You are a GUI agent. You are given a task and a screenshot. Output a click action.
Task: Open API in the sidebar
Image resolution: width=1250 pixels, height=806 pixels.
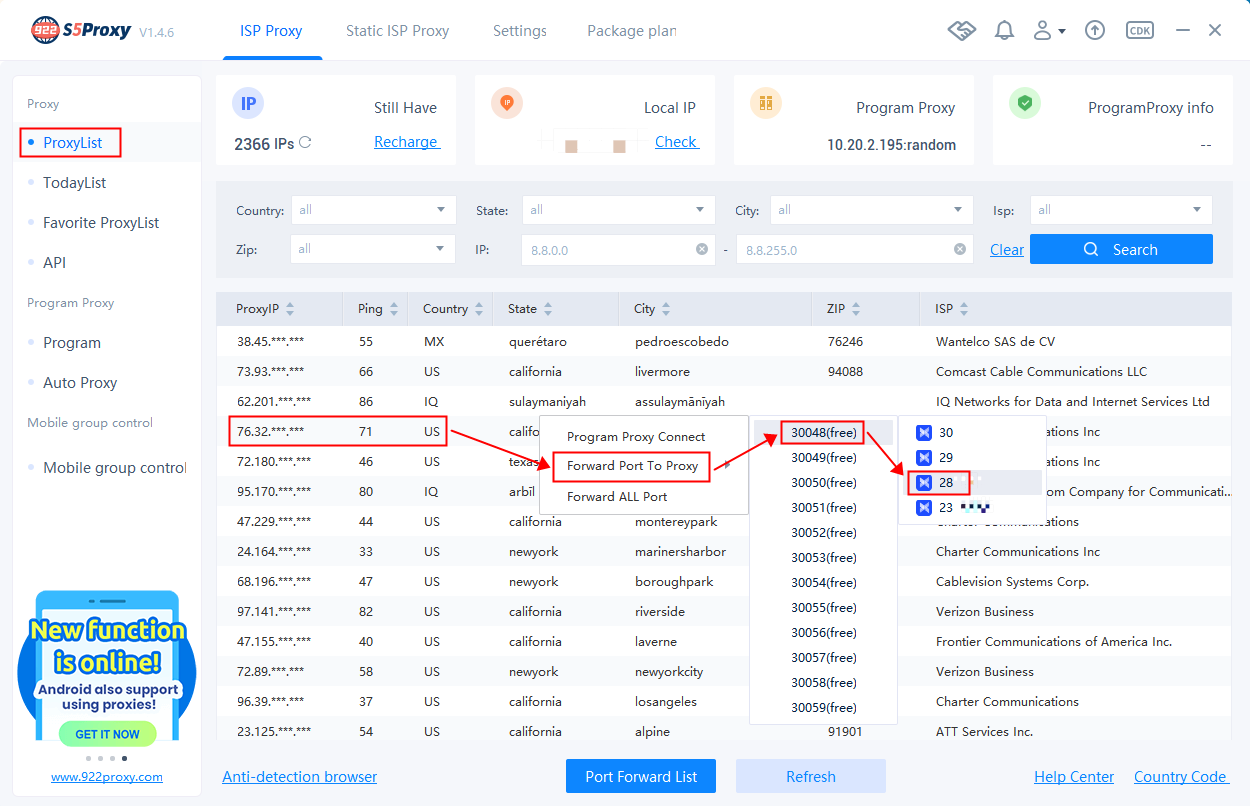(54, 263)
